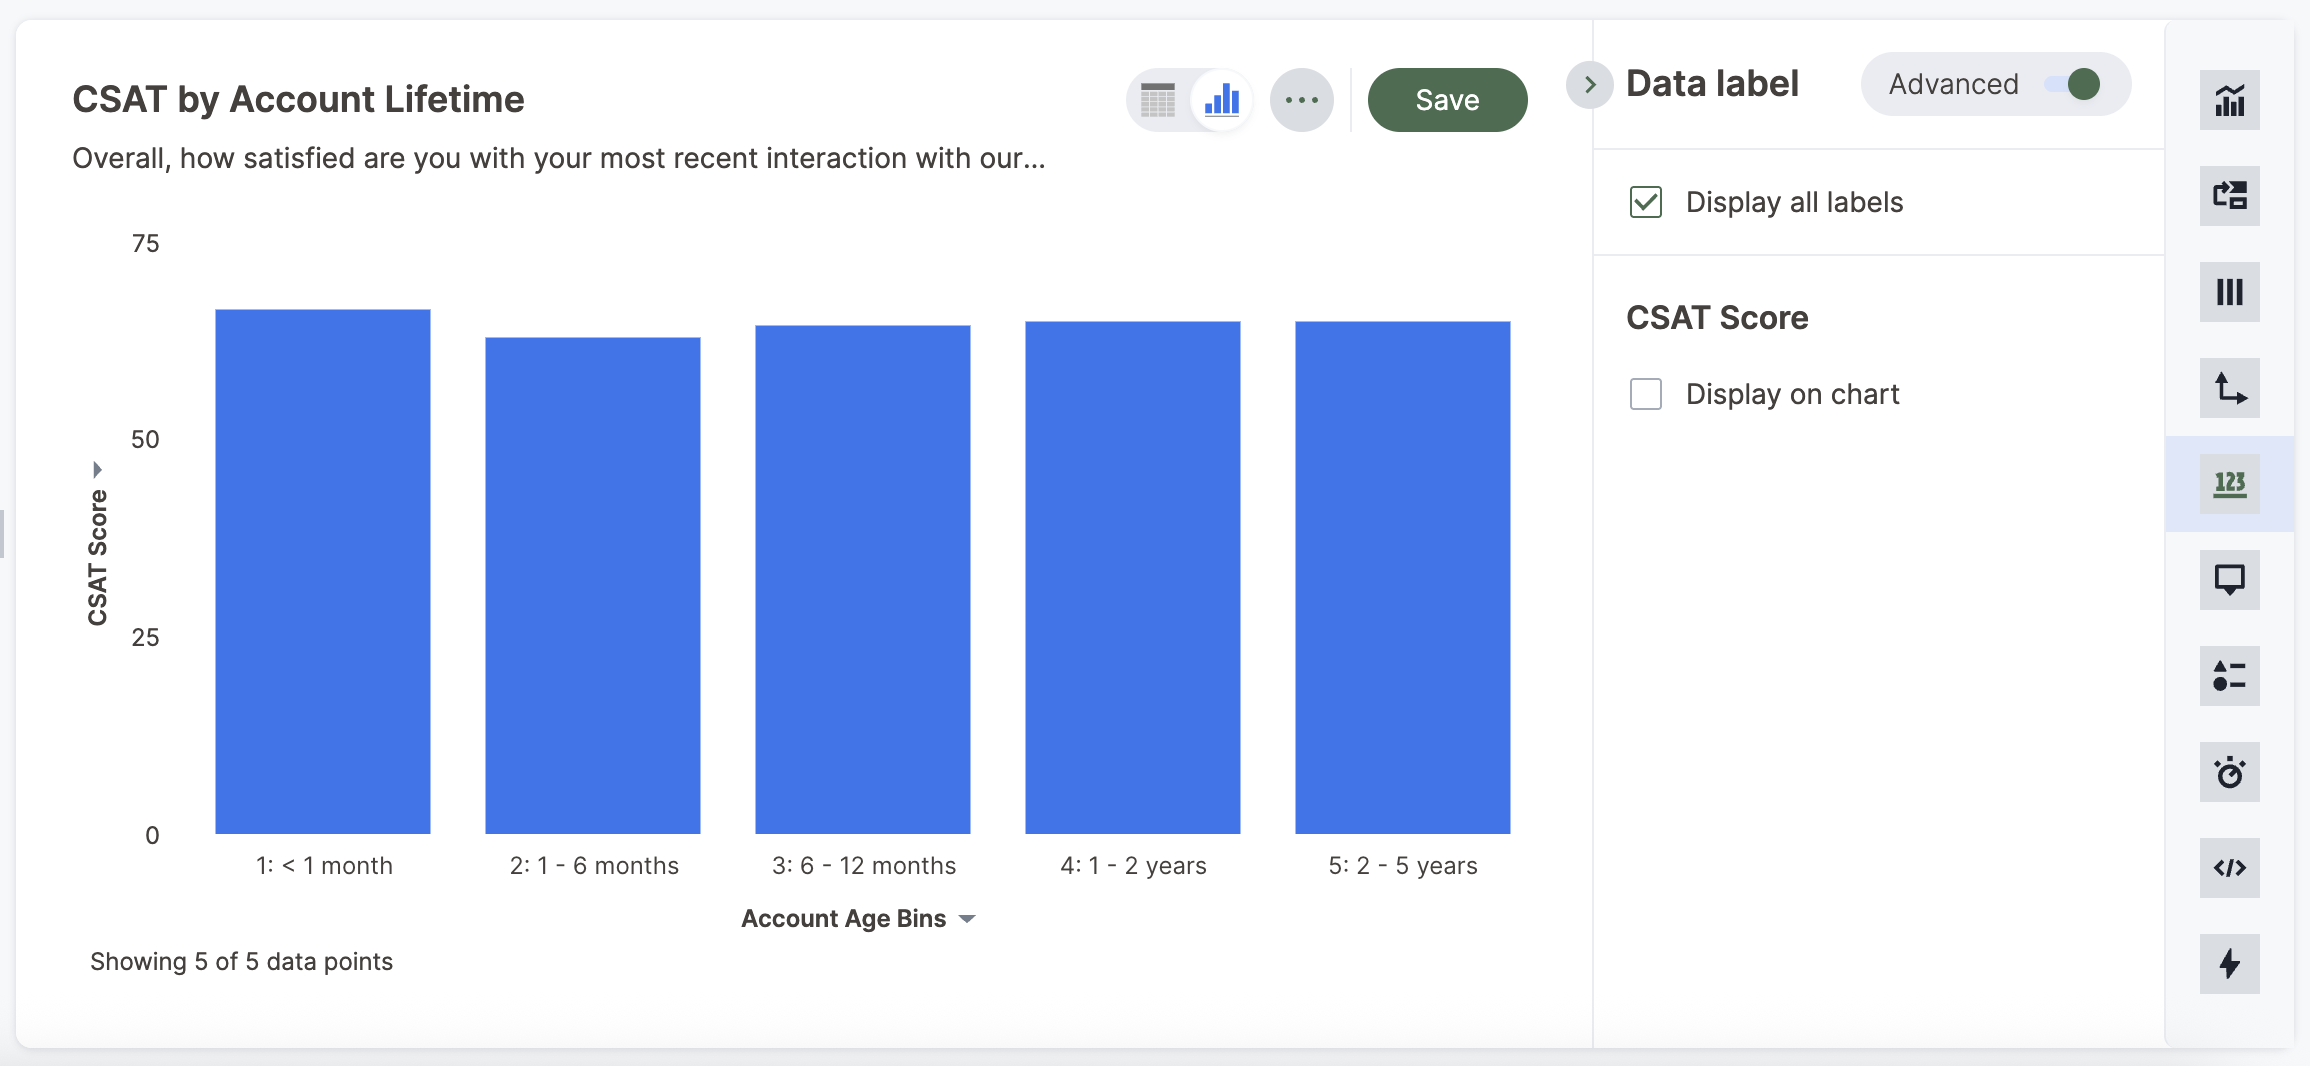Uncheck Display all labels checkbox
The height and width of the screenshot is (1066, 2310).
(x=1646, y=202)
